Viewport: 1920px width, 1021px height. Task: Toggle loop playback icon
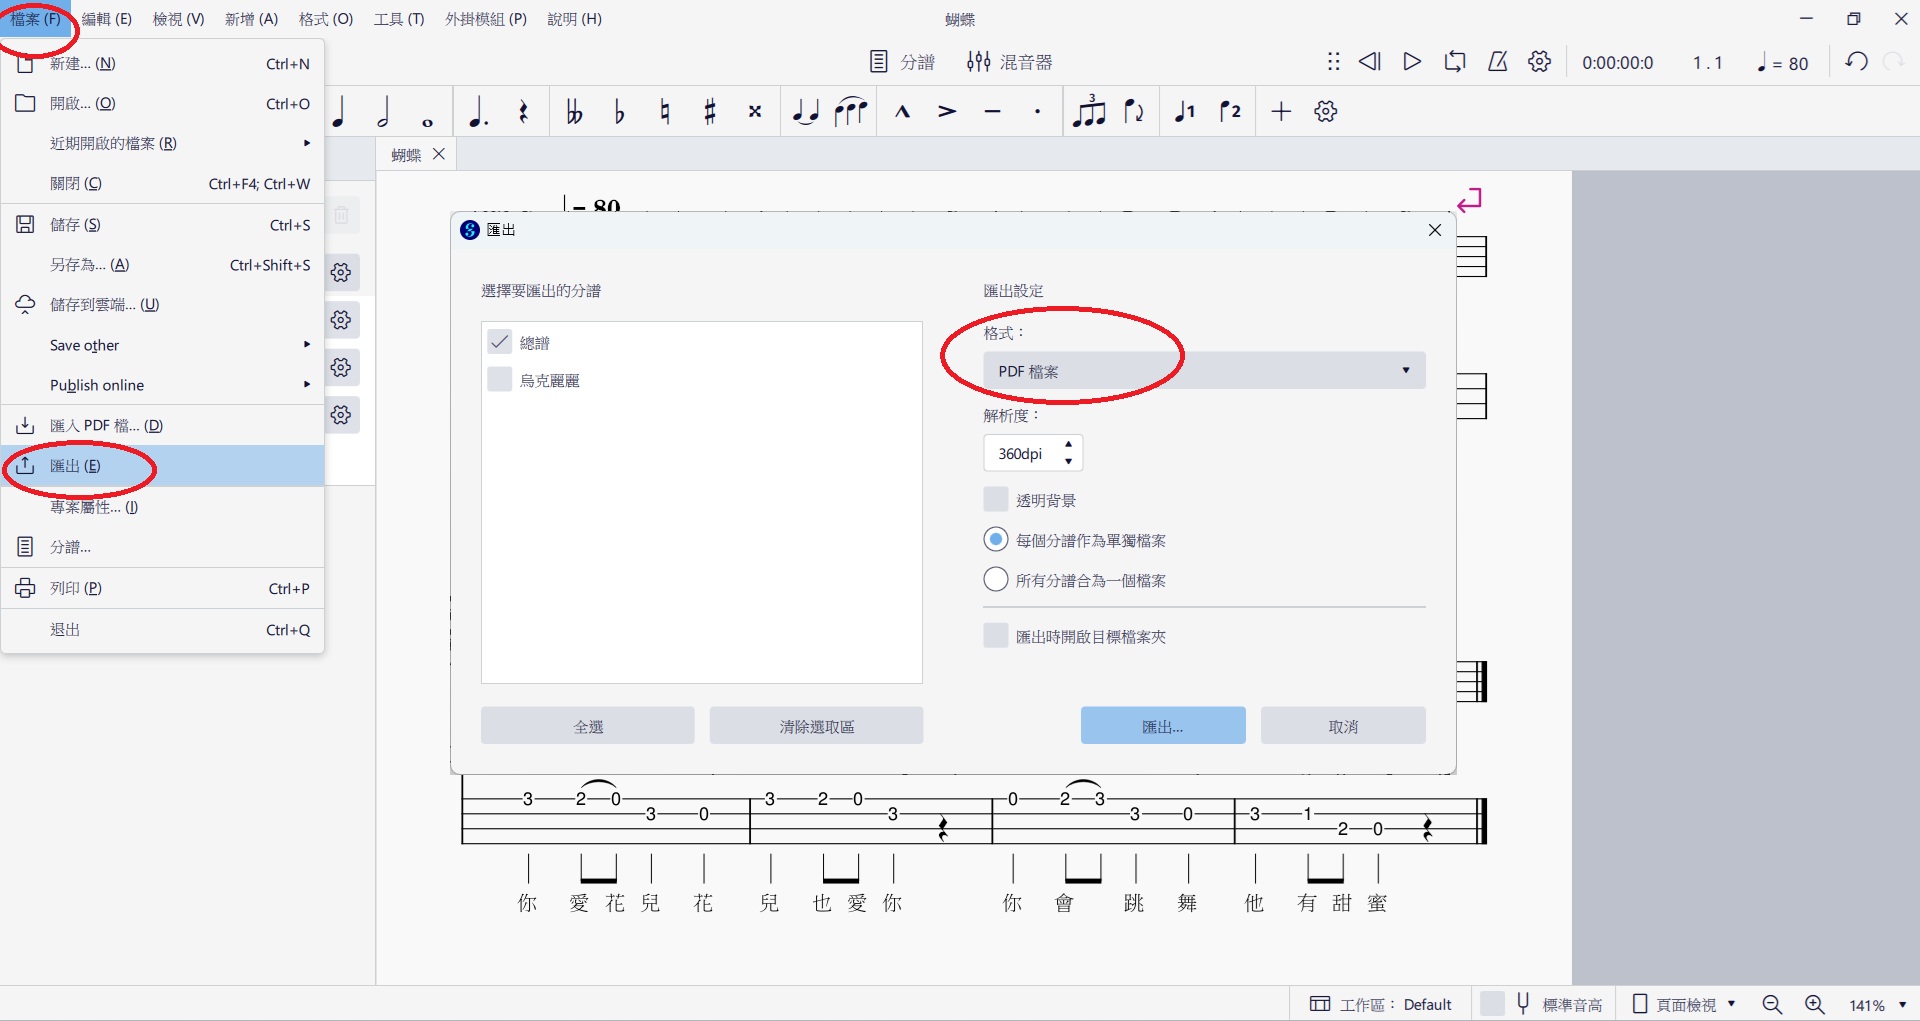coord(1454,62)
